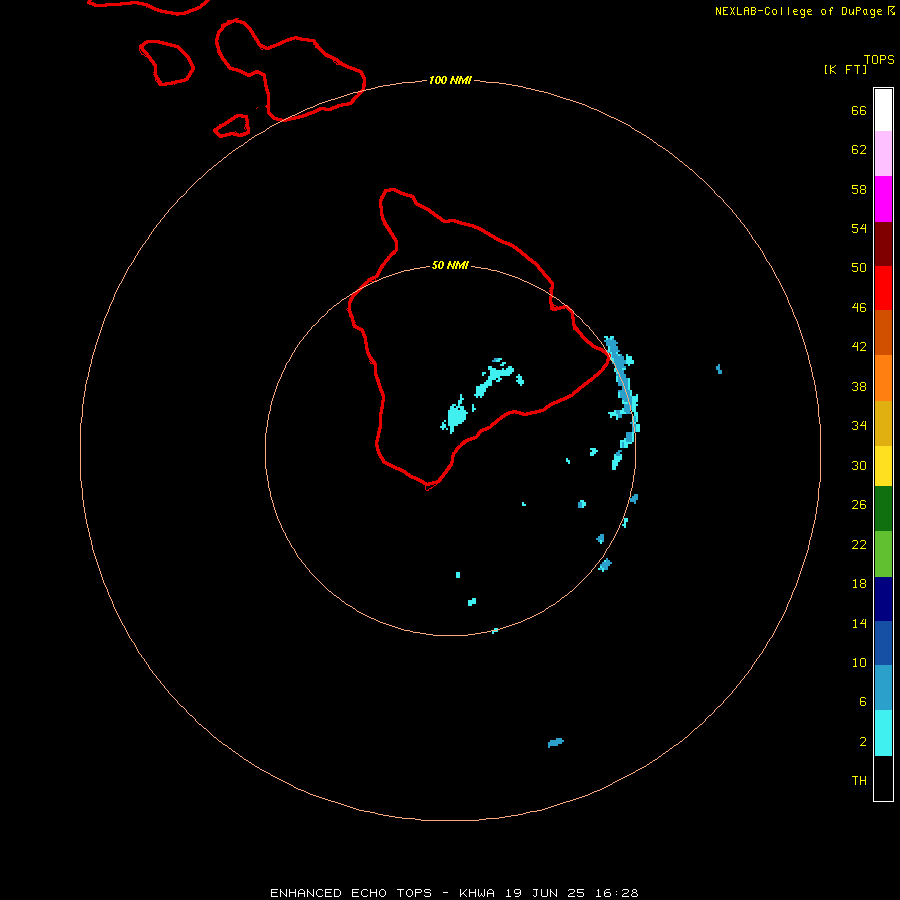900x900 pixels.
Task: Click the white swatch atop the tops legend
Action: coord(883,110)
